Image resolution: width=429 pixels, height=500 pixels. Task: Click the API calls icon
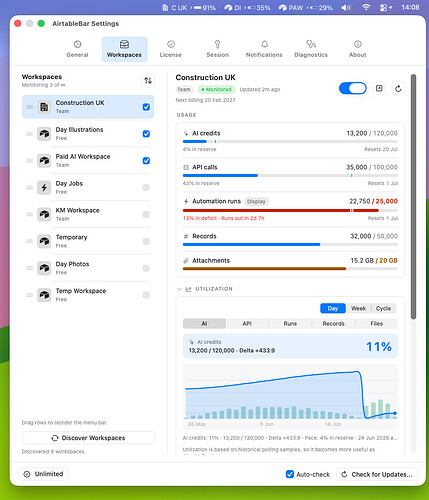(x=186, y=167)
